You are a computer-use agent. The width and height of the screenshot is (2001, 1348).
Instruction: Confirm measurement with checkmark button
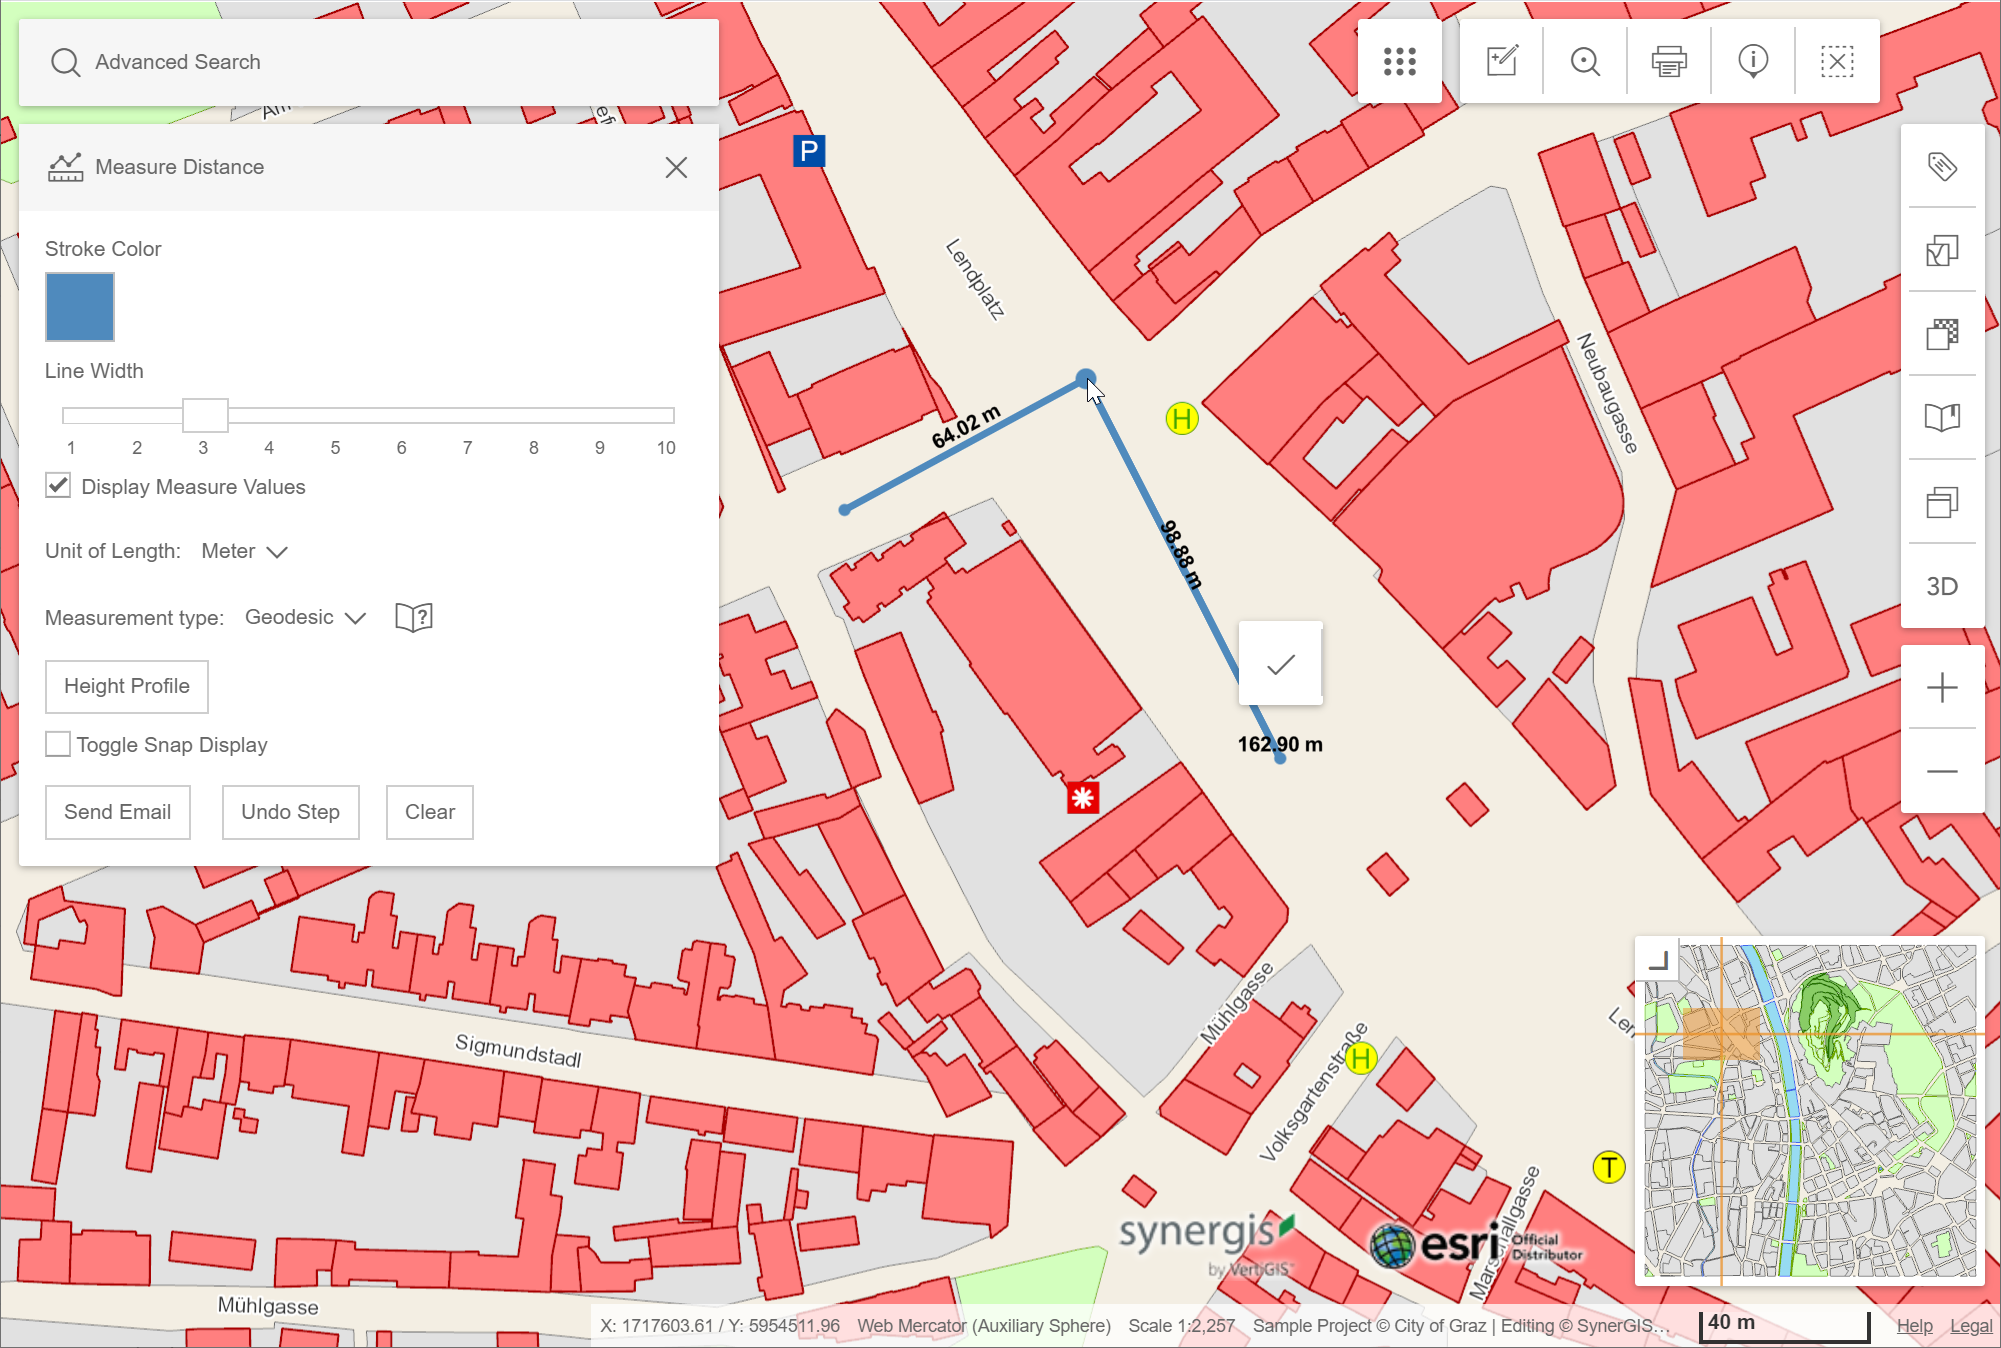click(1280, 664)
